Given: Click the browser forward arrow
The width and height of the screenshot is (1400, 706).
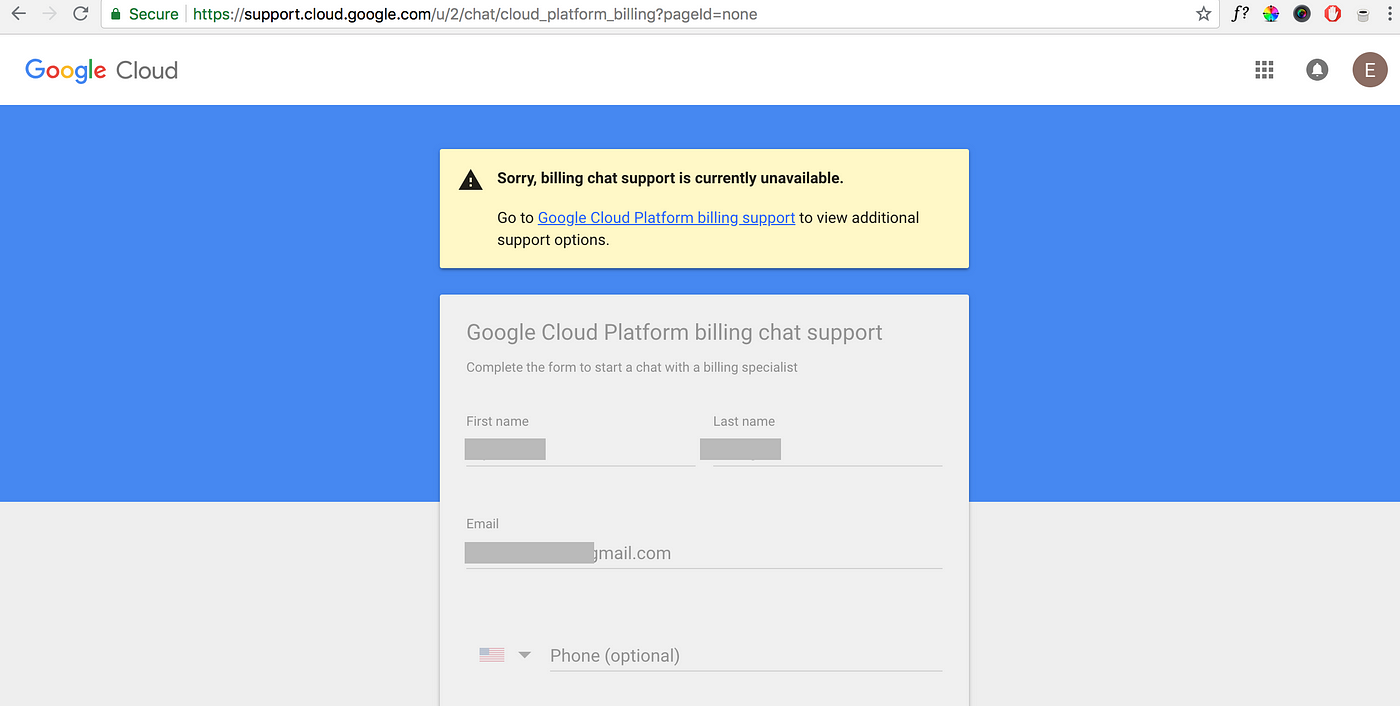Looking at the screenshot, I should (50, 15).
